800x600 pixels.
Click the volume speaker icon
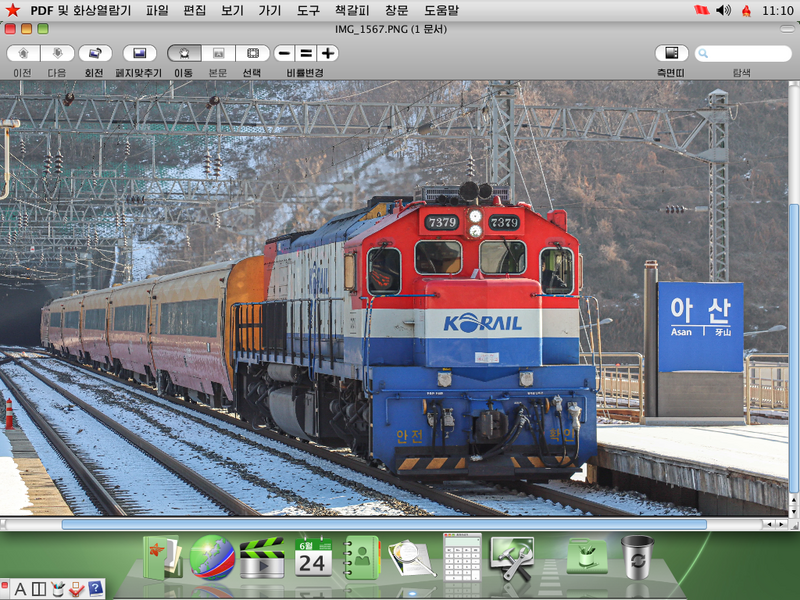[x=723, y=10]
